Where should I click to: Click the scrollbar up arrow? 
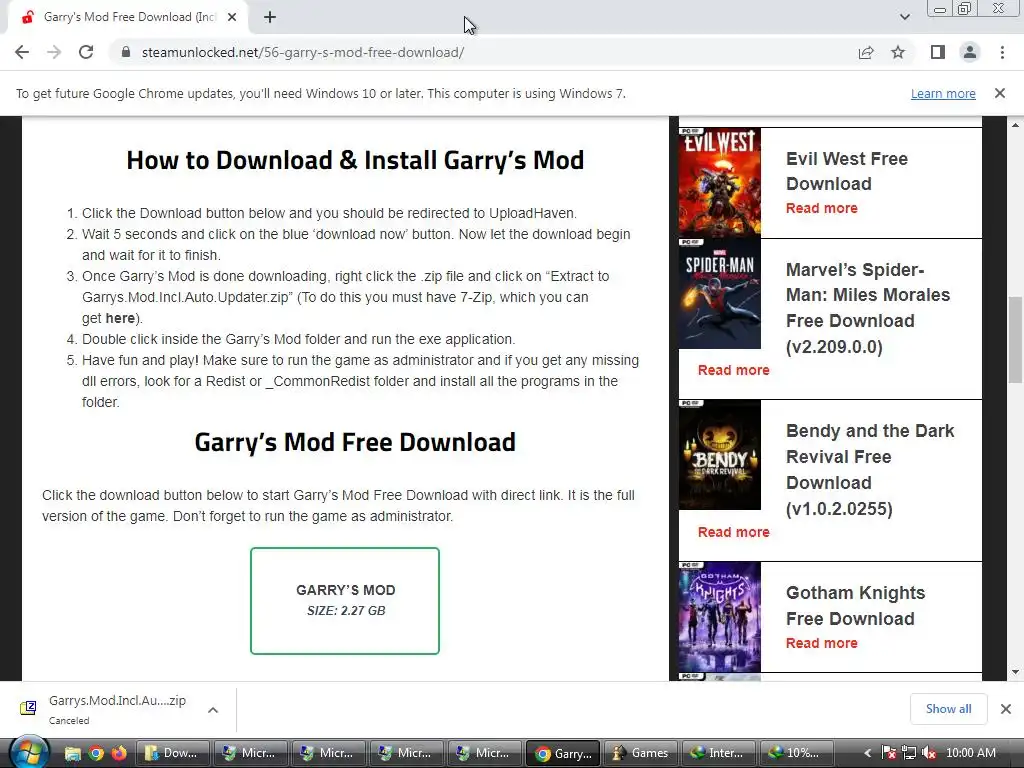tap(1015, 124)
